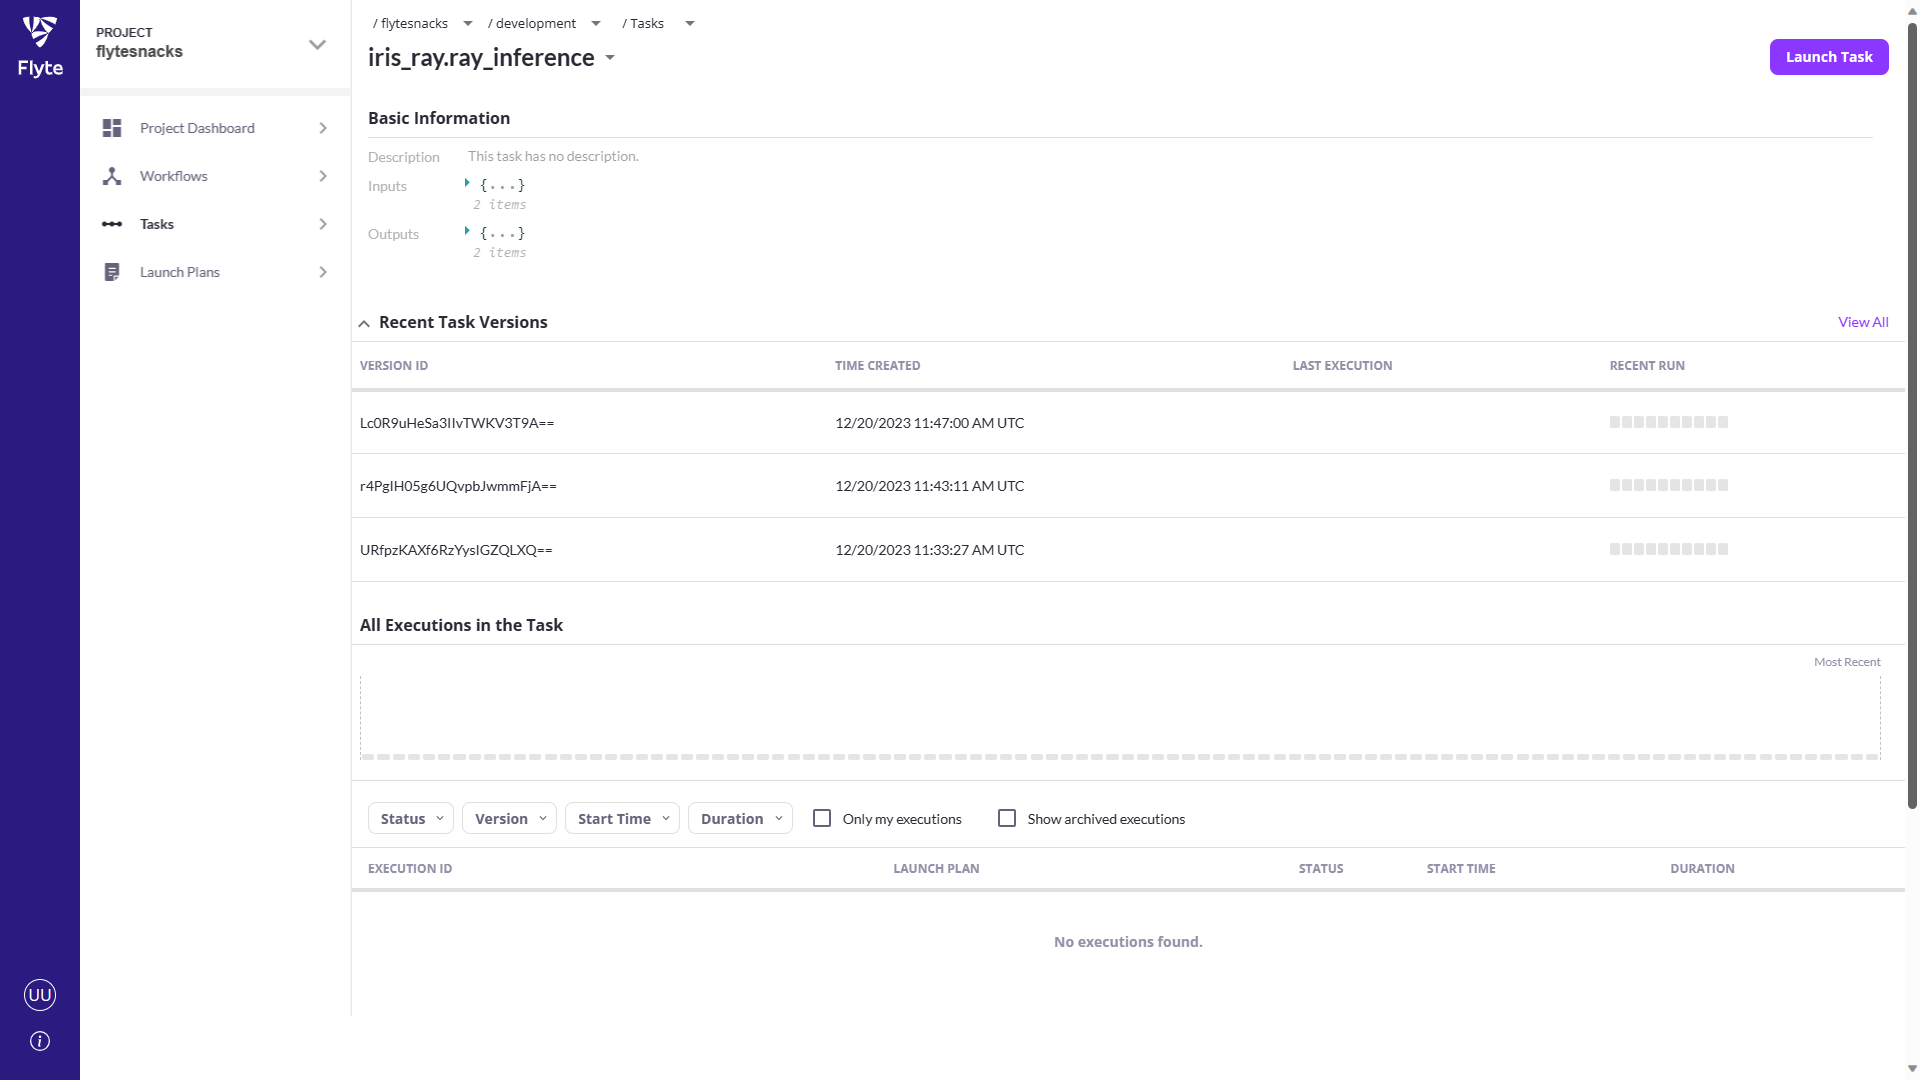Expand the project selector chevron

click(x=317, y=44)
